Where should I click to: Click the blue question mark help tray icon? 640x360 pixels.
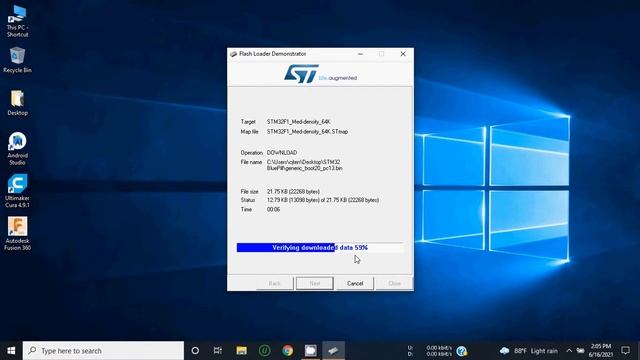click(462, 351)
